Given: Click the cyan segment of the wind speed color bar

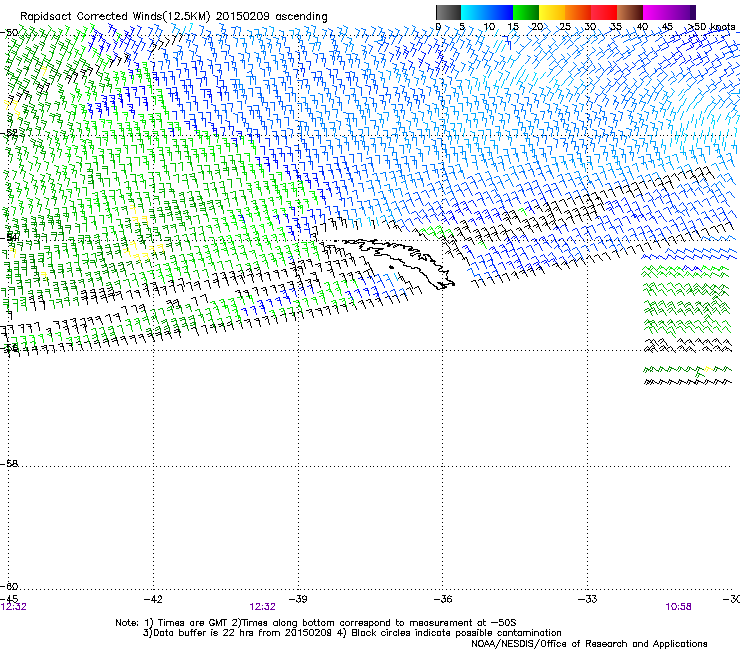Looking at the screenshot, I should point(487,12).
